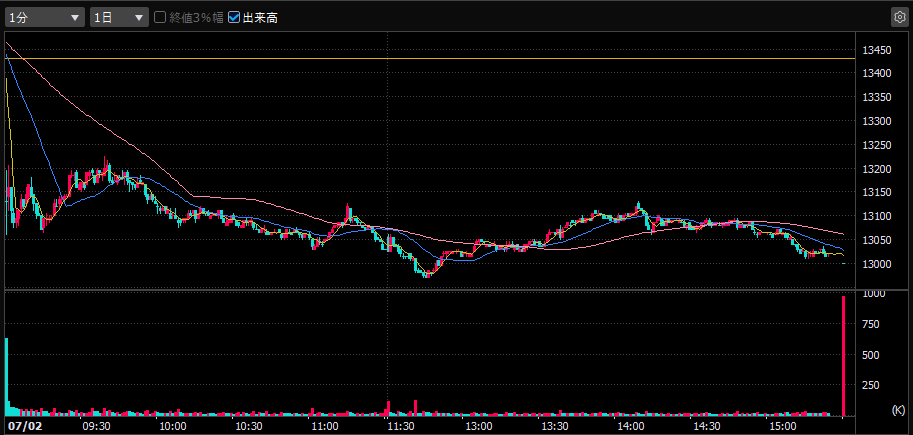Click the 13150 price axis label

[x=876, y=193]
